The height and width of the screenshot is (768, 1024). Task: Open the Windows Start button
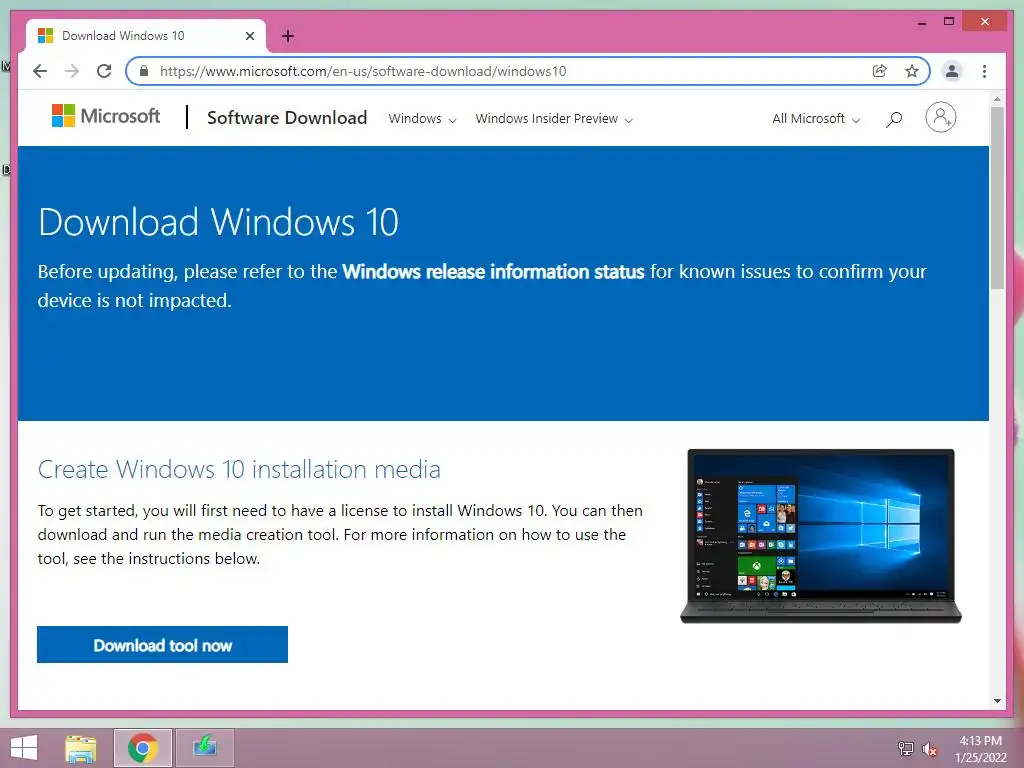(24, 748)
